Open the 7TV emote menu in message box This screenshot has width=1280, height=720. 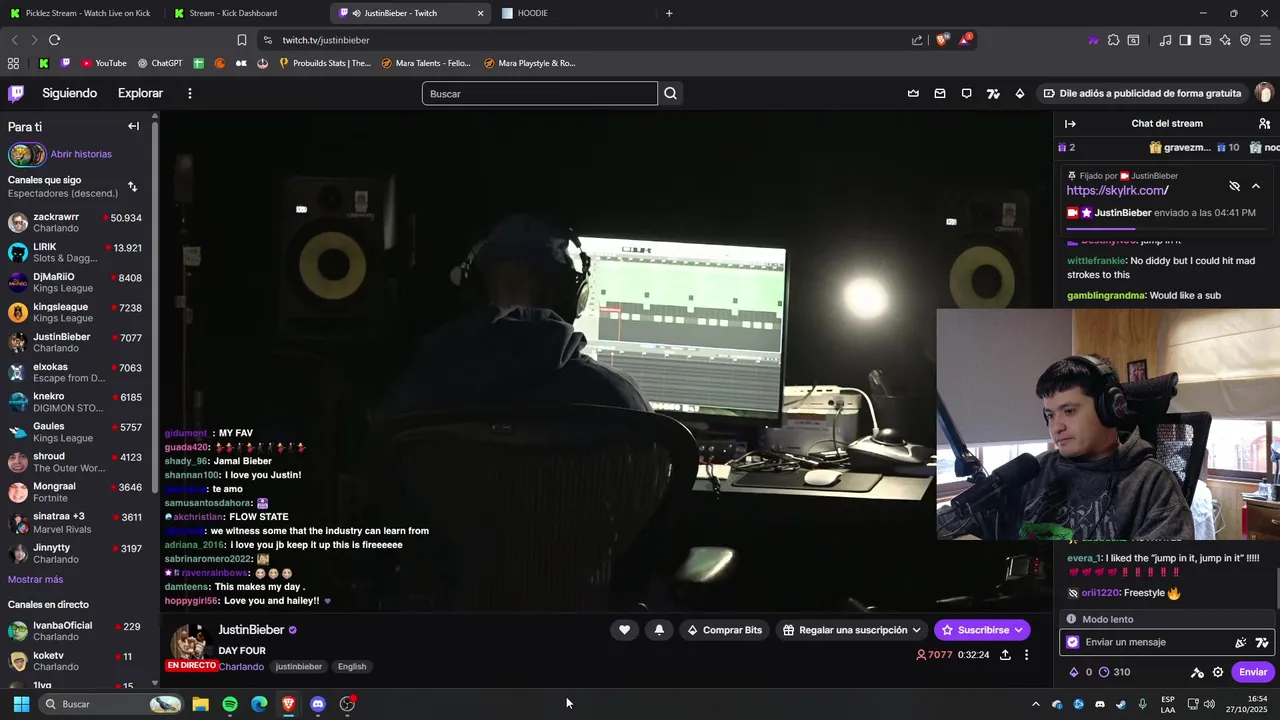tap(1262, 643)
